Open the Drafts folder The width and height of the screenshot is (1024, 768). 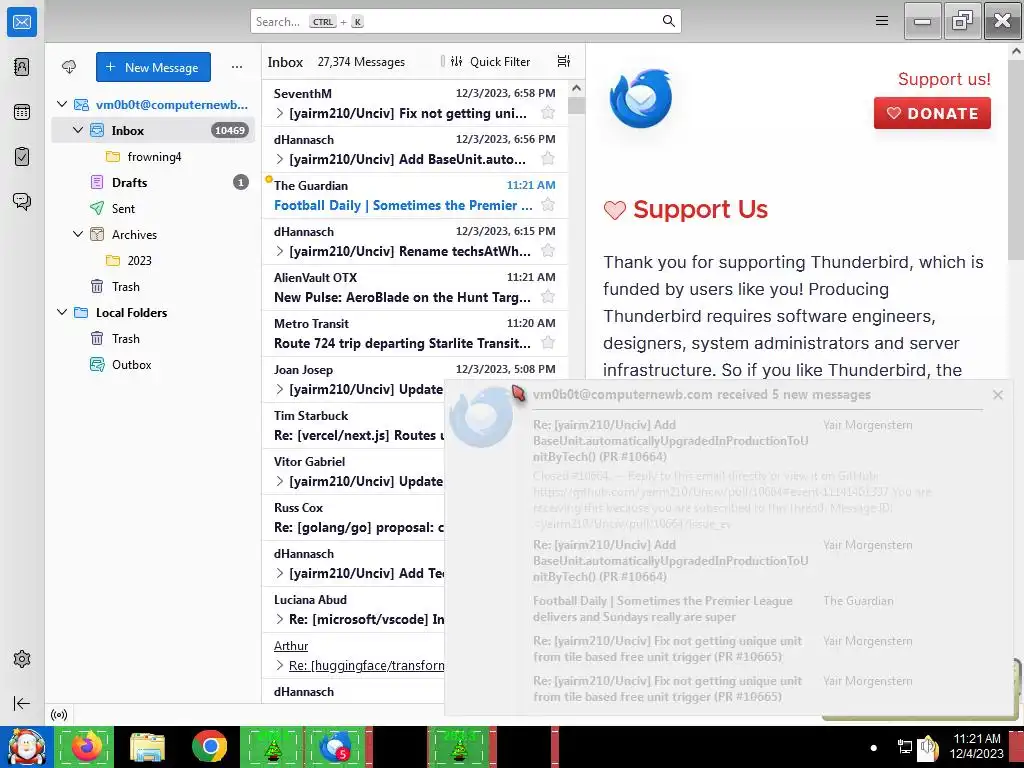[x=153, y=182]
